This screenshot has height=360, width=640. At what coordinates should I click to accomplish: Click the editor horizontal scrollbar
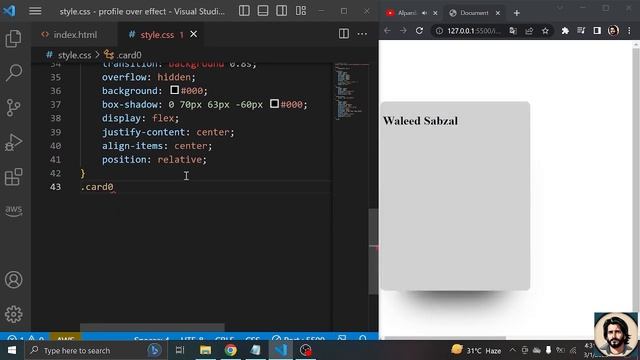pos(152,327)
